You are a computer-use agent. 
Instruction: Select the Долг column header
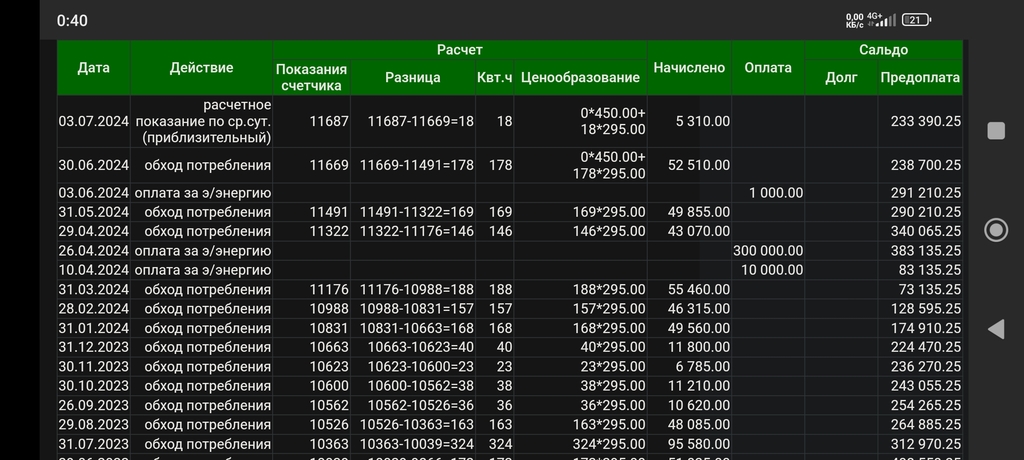point(840,78)
